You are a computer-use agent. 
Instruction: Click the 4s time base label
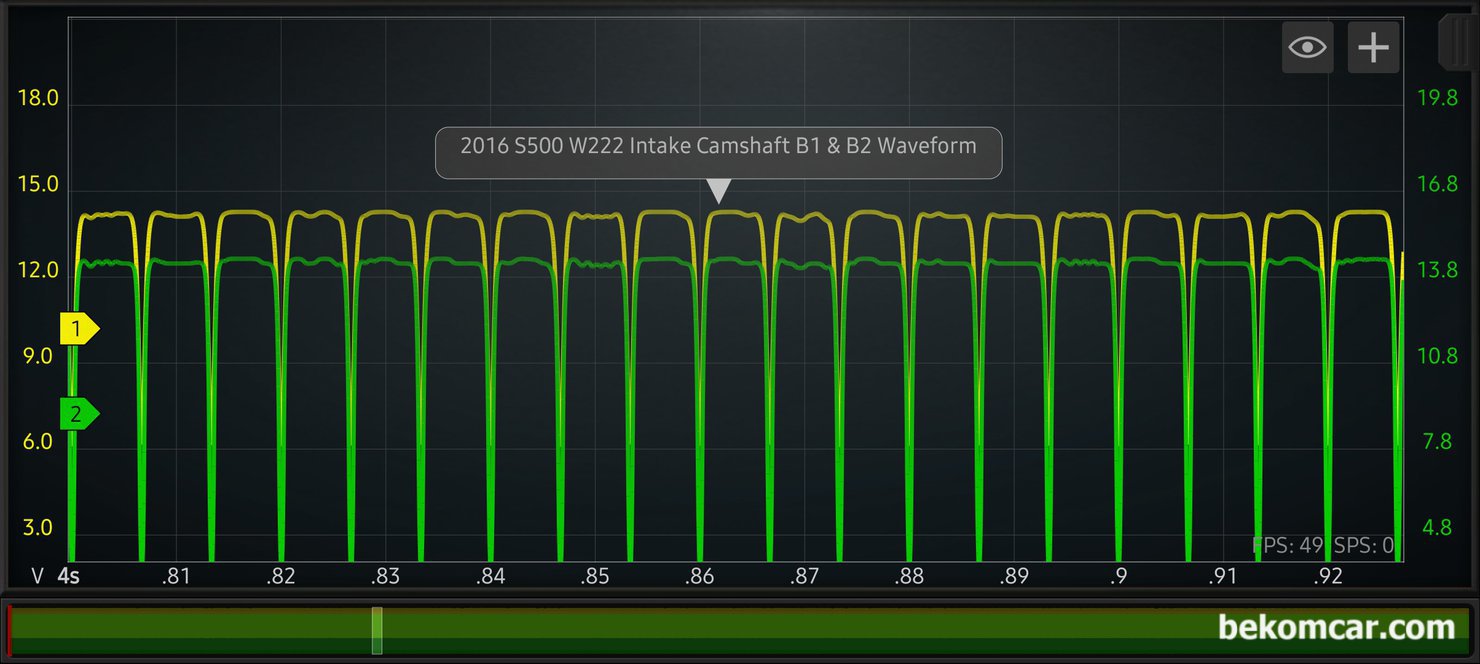coord(69,576)
